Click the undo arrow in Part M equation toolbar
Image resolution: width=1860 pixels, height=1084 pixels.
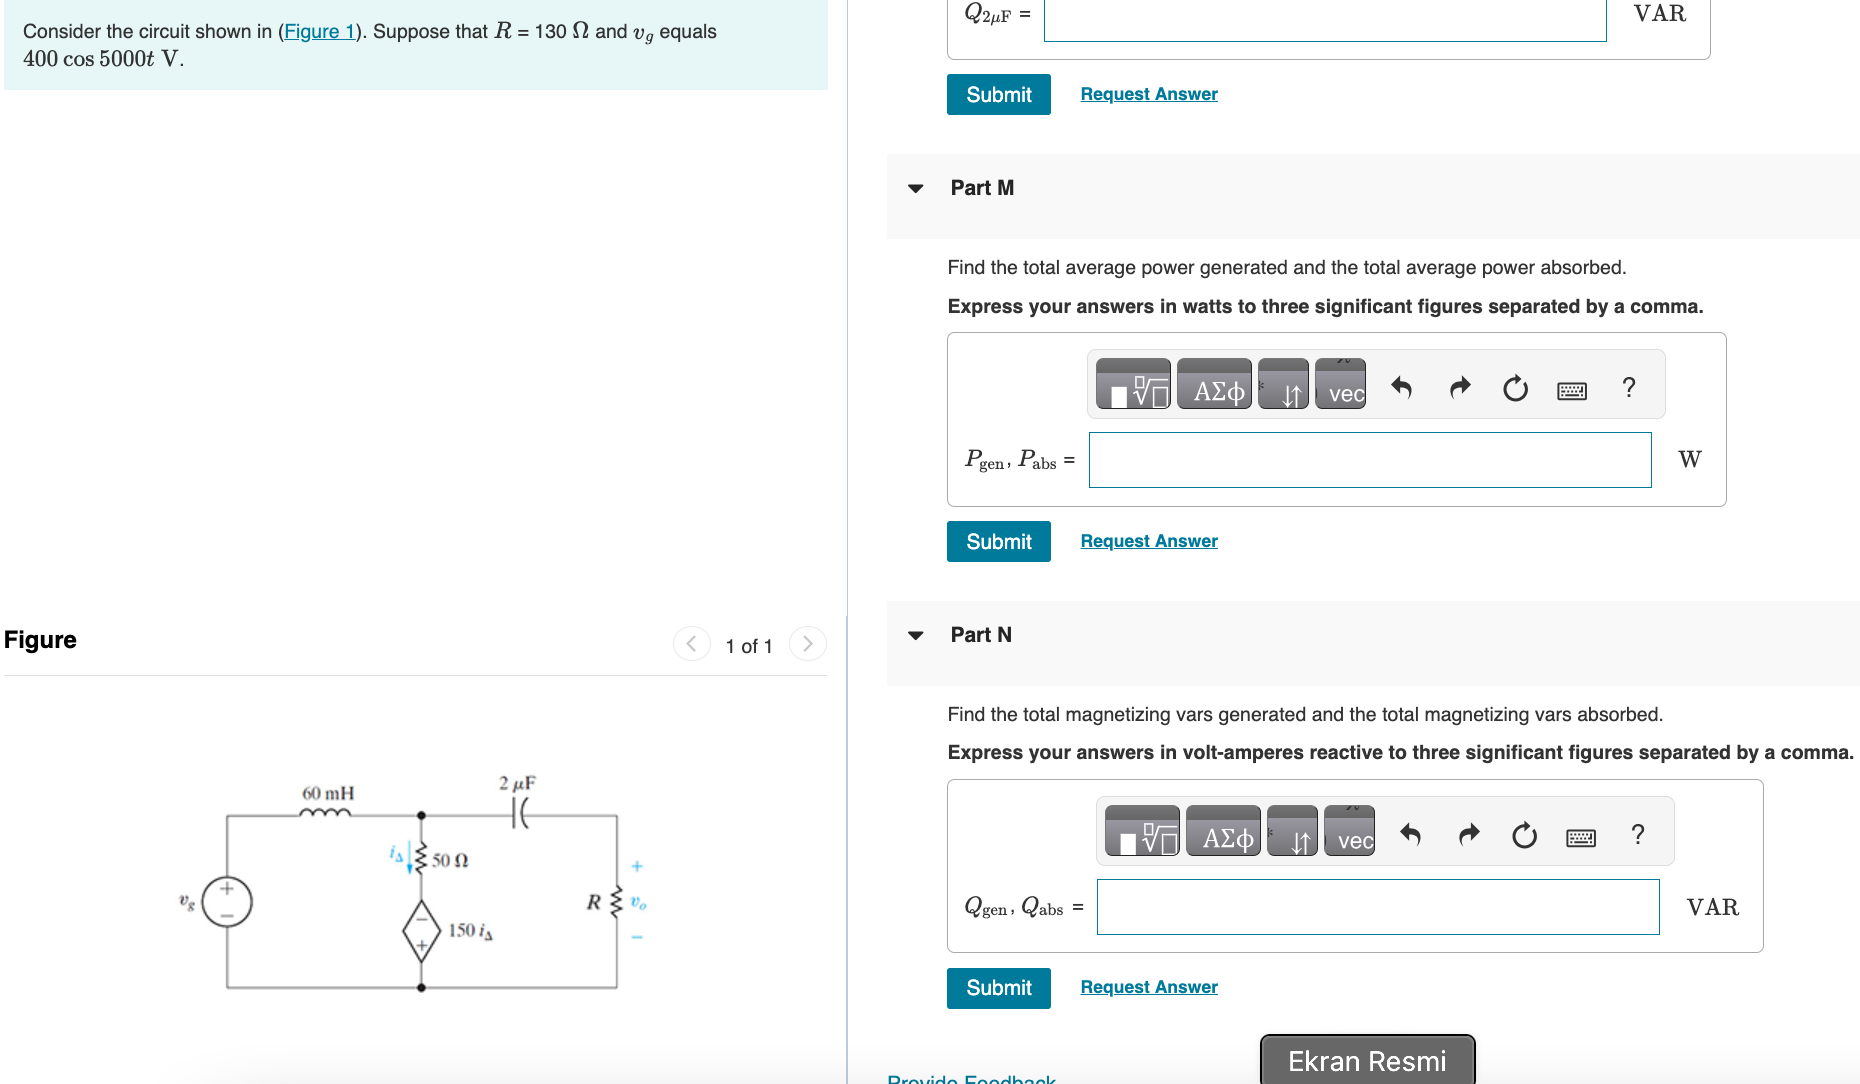[1402, 389]
